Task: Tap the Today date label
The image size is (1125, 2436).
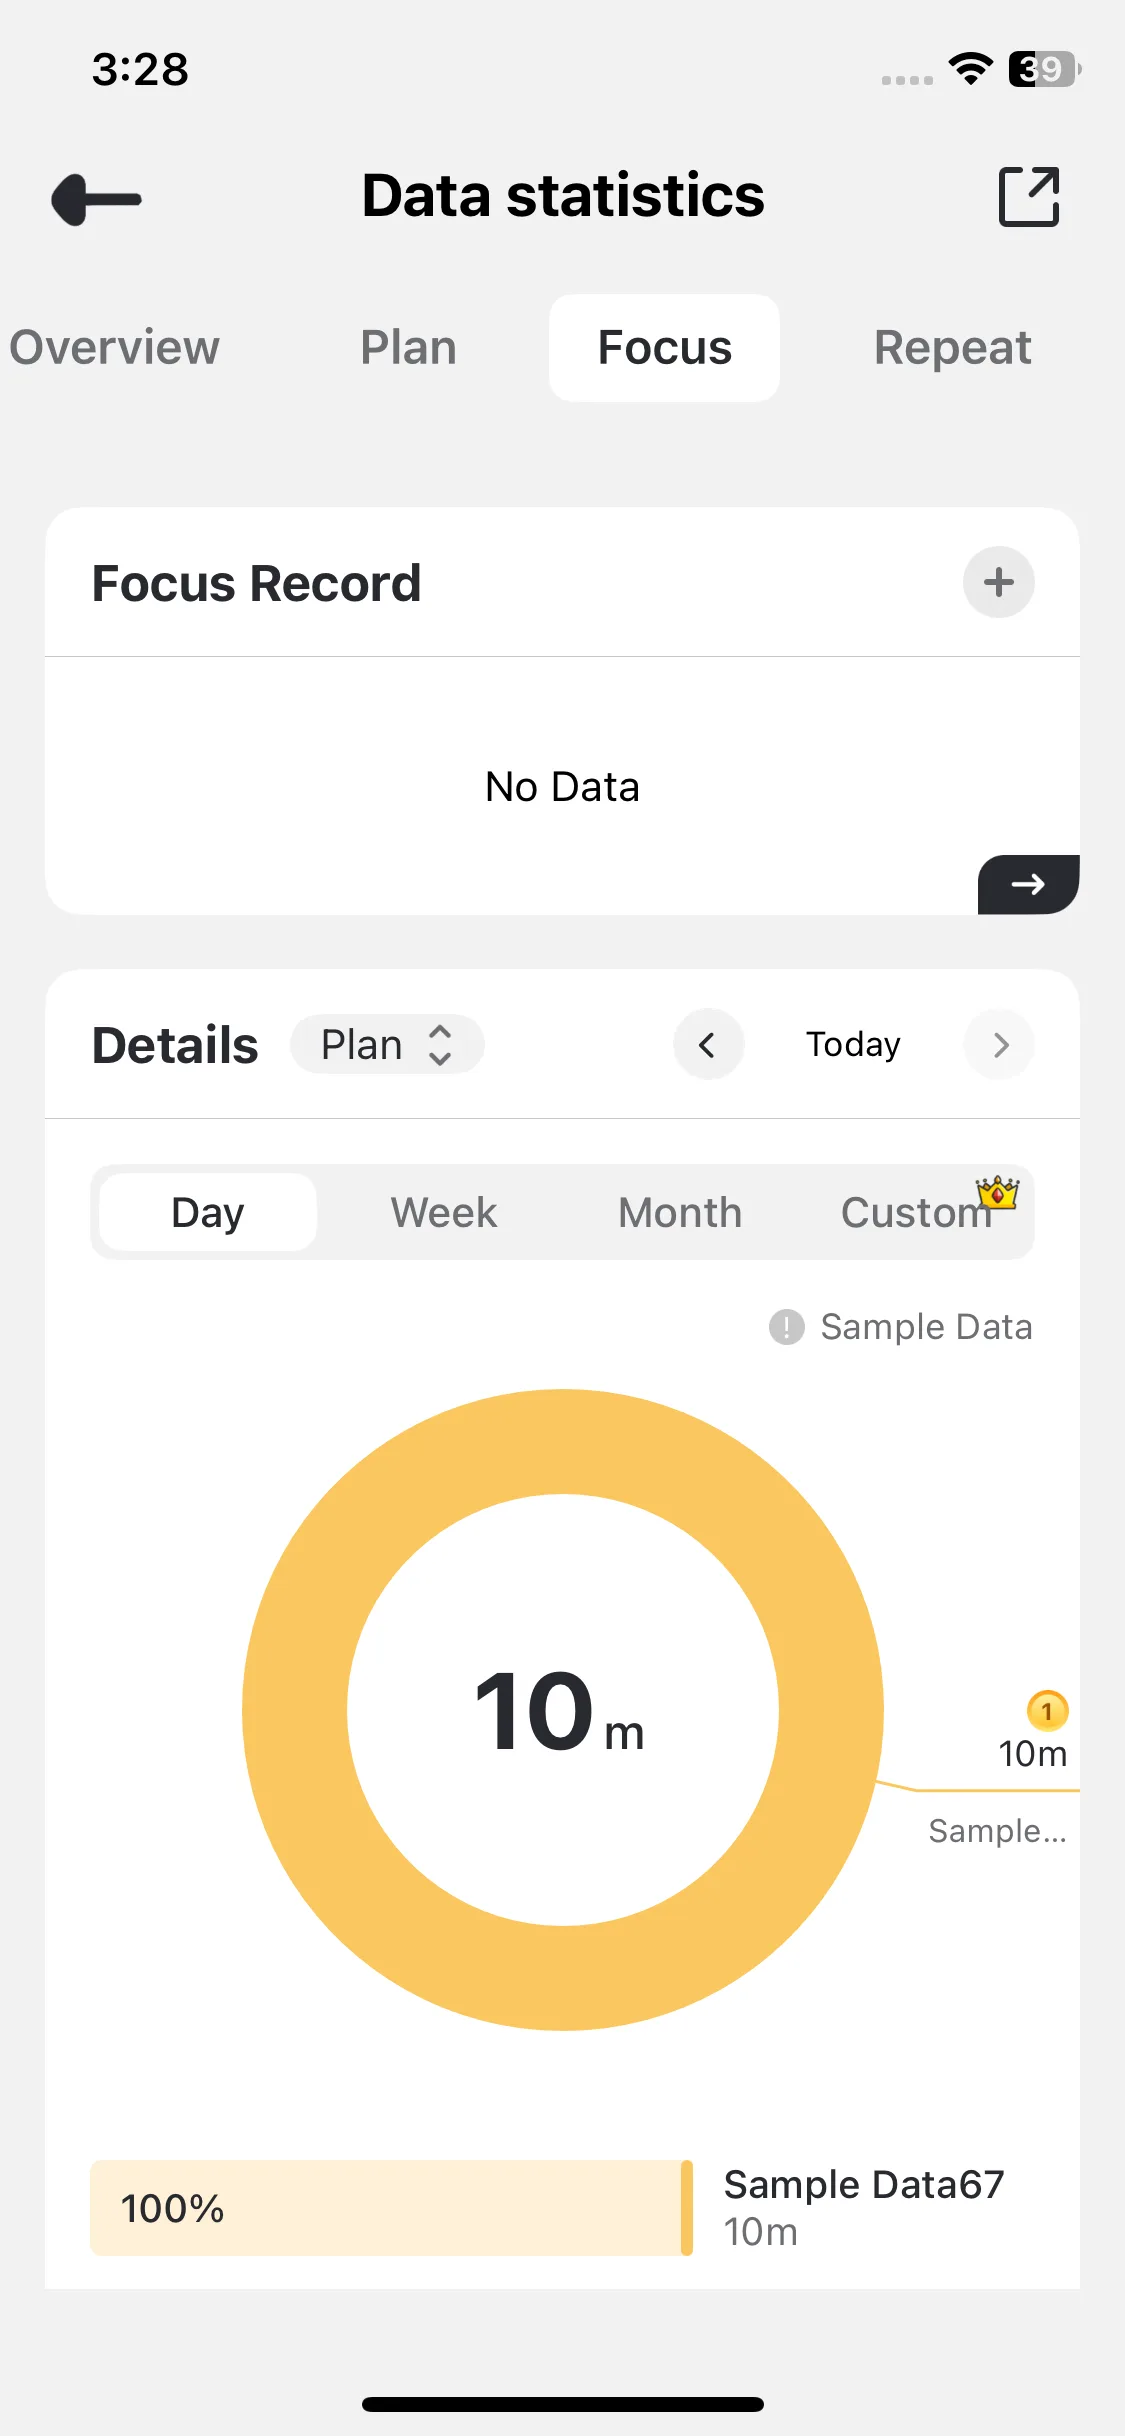Action: 853,1045
